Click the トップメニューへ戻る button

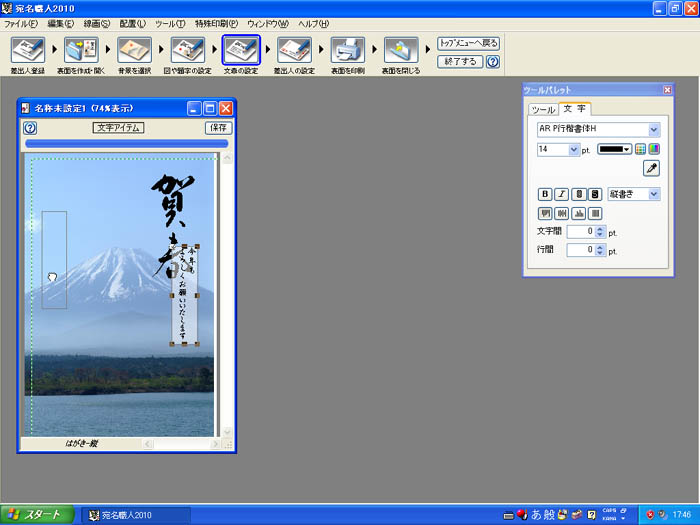click(x=468, y=44)
